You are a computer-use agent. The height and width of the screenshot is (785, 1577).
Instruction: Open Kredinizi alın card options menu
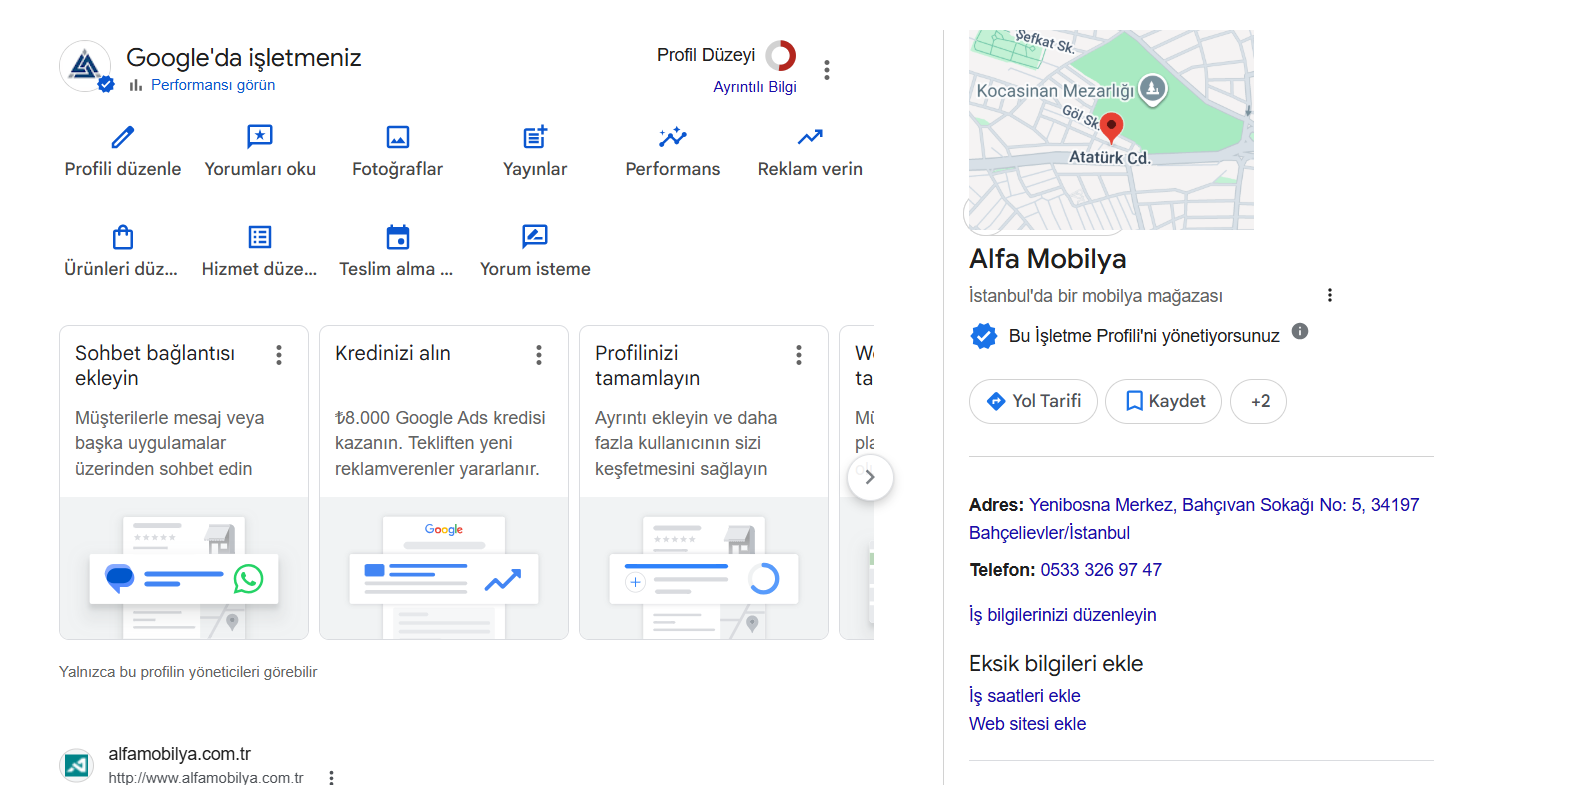click(539, 355)
